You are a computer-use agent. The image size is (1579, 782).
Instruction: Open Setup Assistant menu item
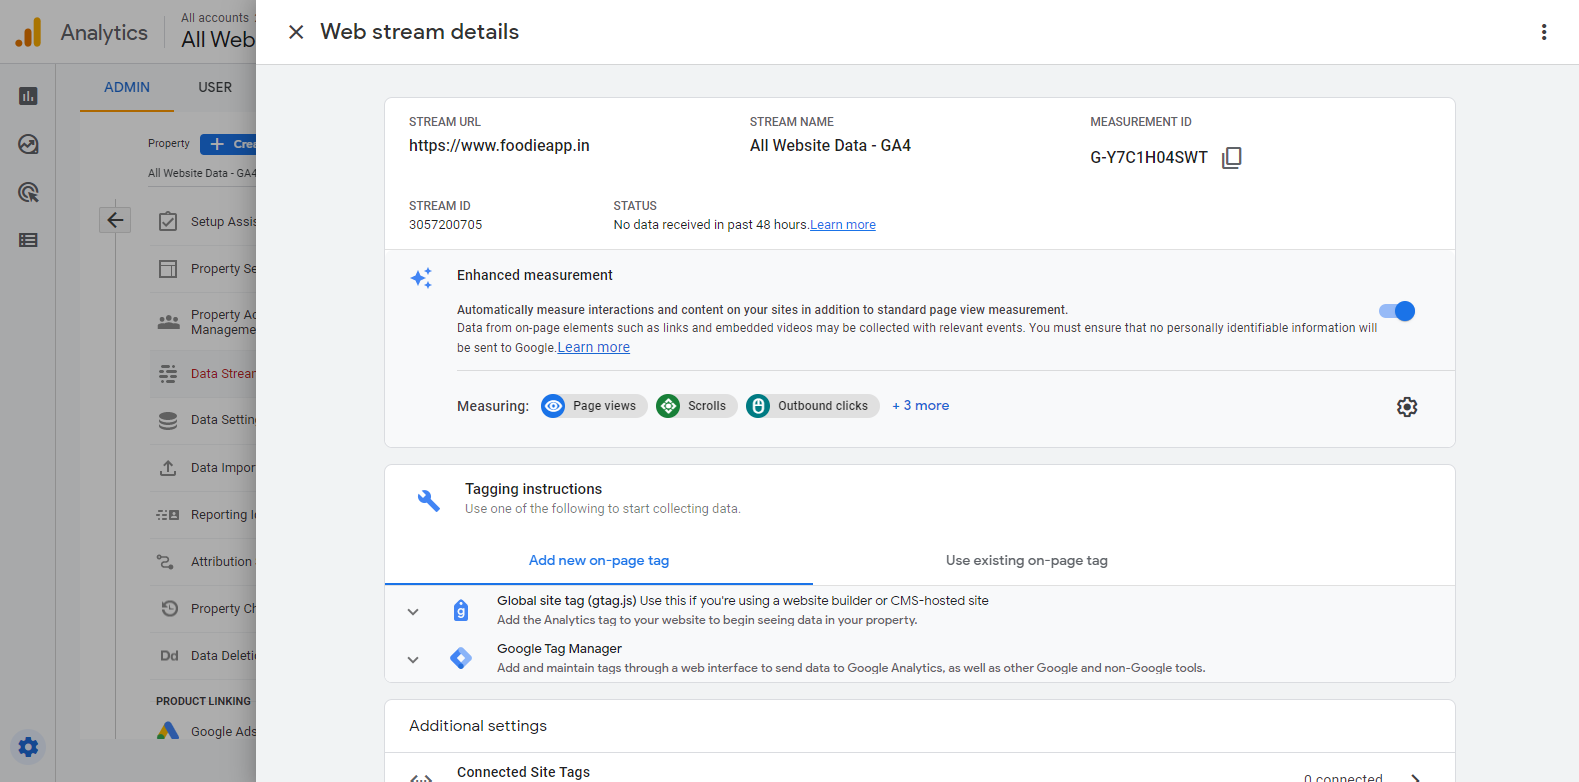(x=203, y=221)
